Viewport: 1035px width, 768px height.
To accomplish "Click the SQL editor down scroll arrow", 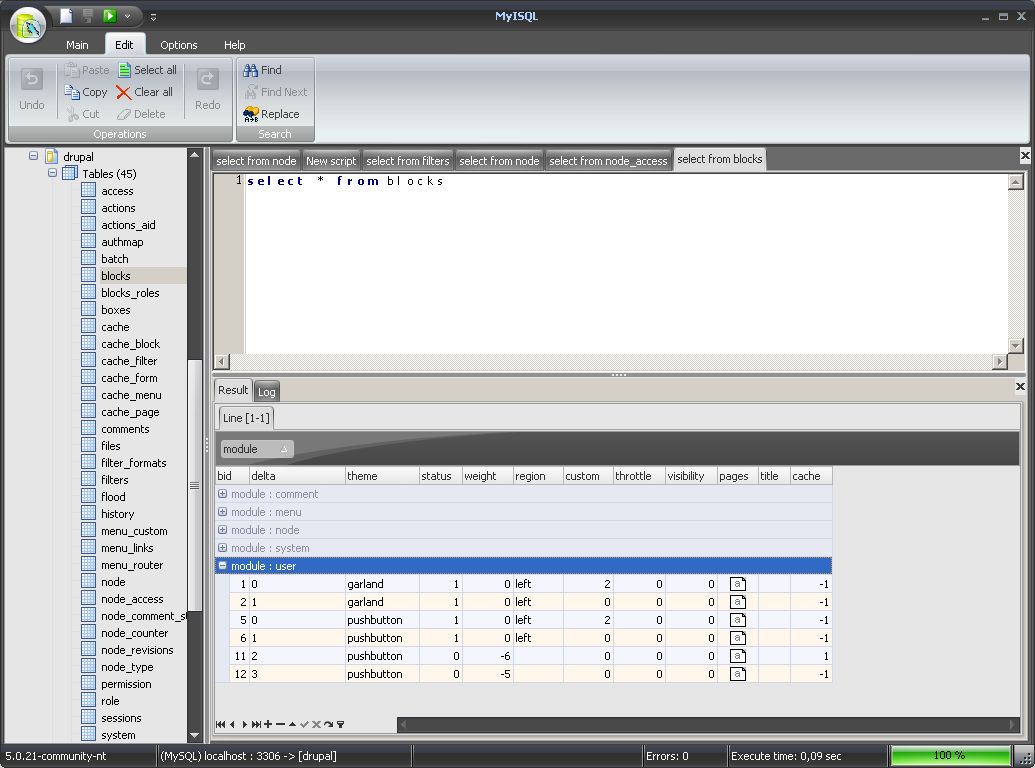I will coord(1016,345).
